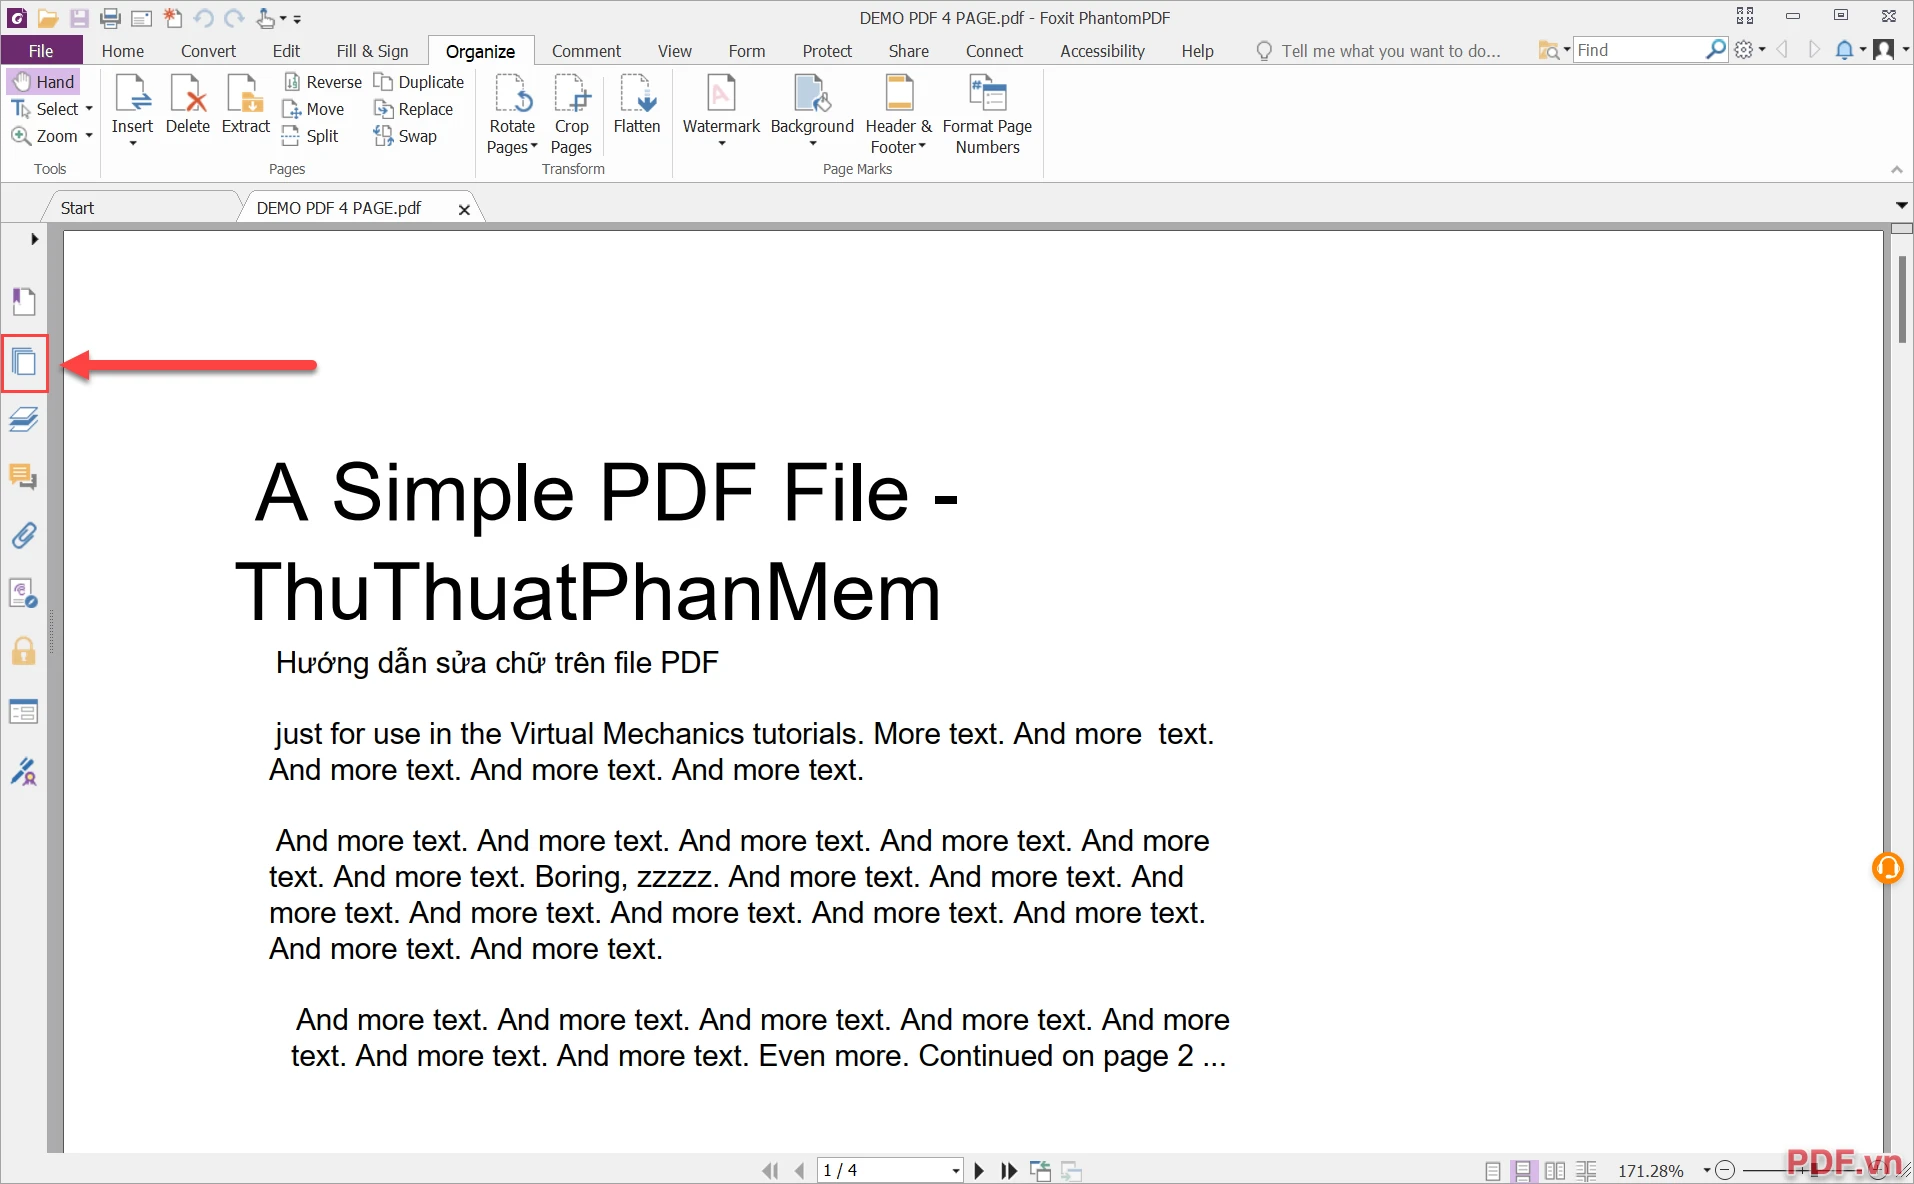1914x1184 pixels.
Task: Expand the Watermark dropdown
Action: pyautogui.click(x=721, y=144)
